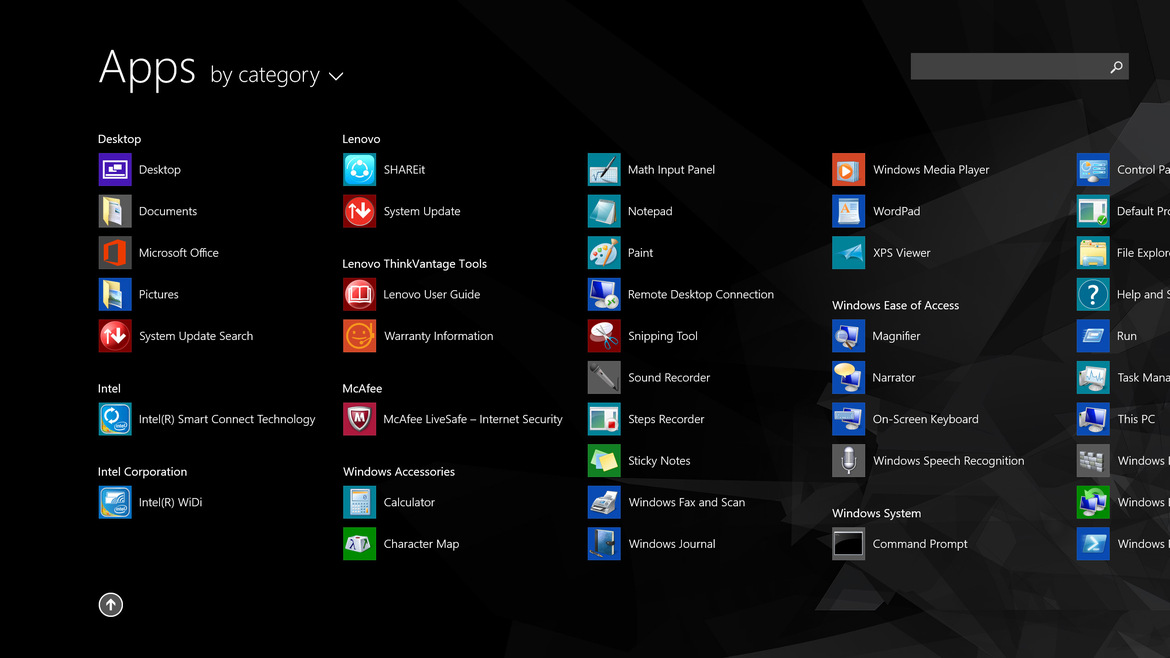Screen dimensions: 1170x658
Task: Launch Intel Smart Connect Technology icon
Action: 115,419
